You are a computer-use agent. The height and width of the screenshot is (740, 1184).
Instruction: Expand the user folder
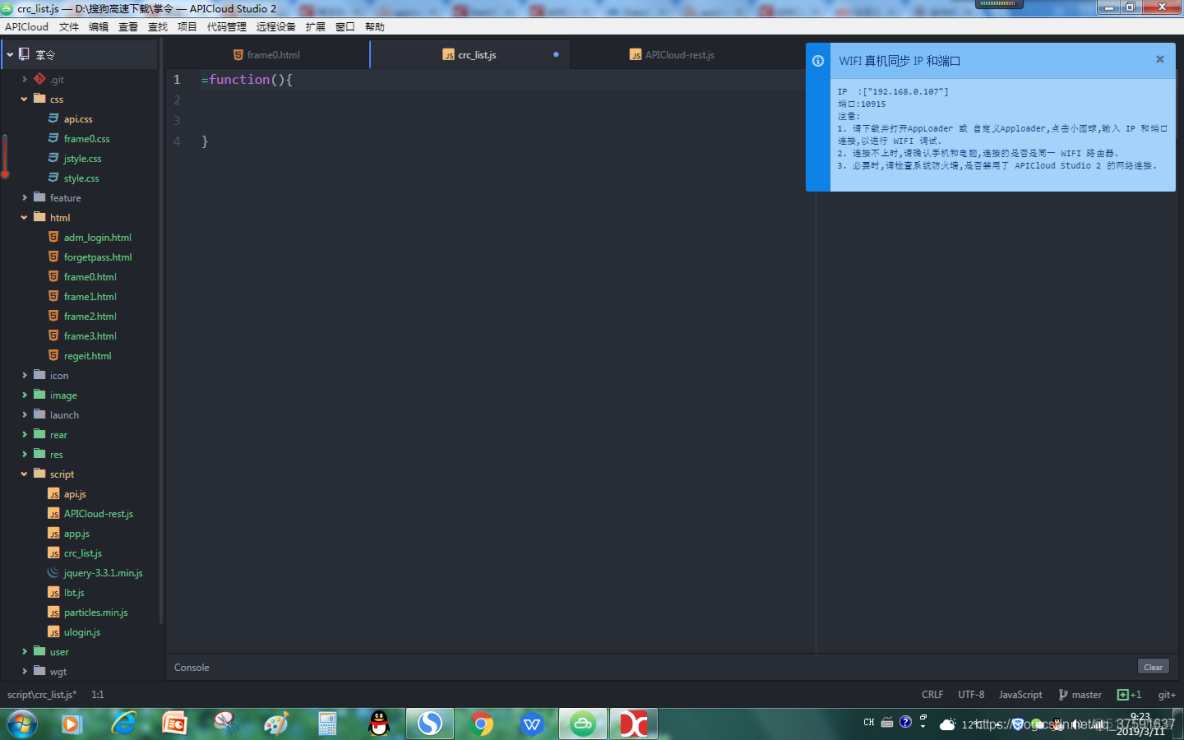click(x=24, y=652)
